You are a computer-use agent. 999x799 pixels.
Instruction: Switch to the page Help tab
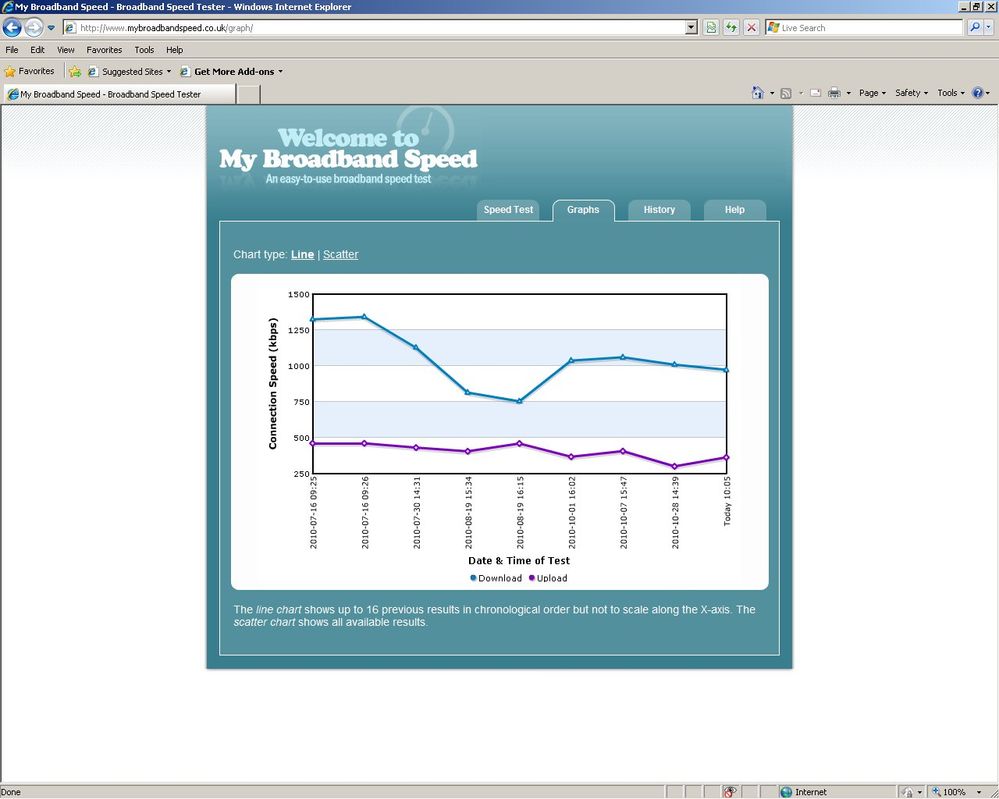coord(735,210)
